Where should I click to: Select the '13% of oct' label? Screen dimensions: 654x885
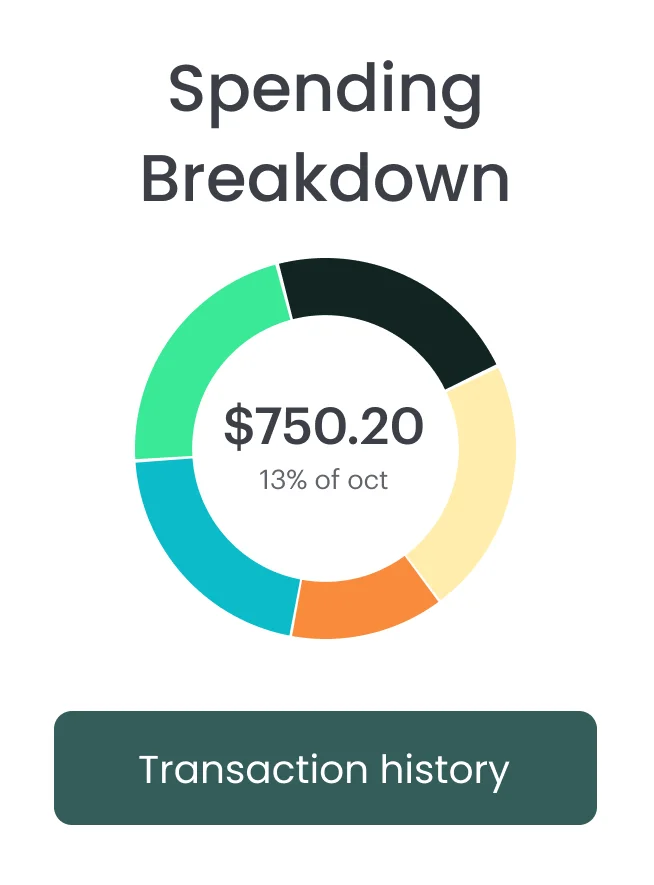(x=324, y=480)
